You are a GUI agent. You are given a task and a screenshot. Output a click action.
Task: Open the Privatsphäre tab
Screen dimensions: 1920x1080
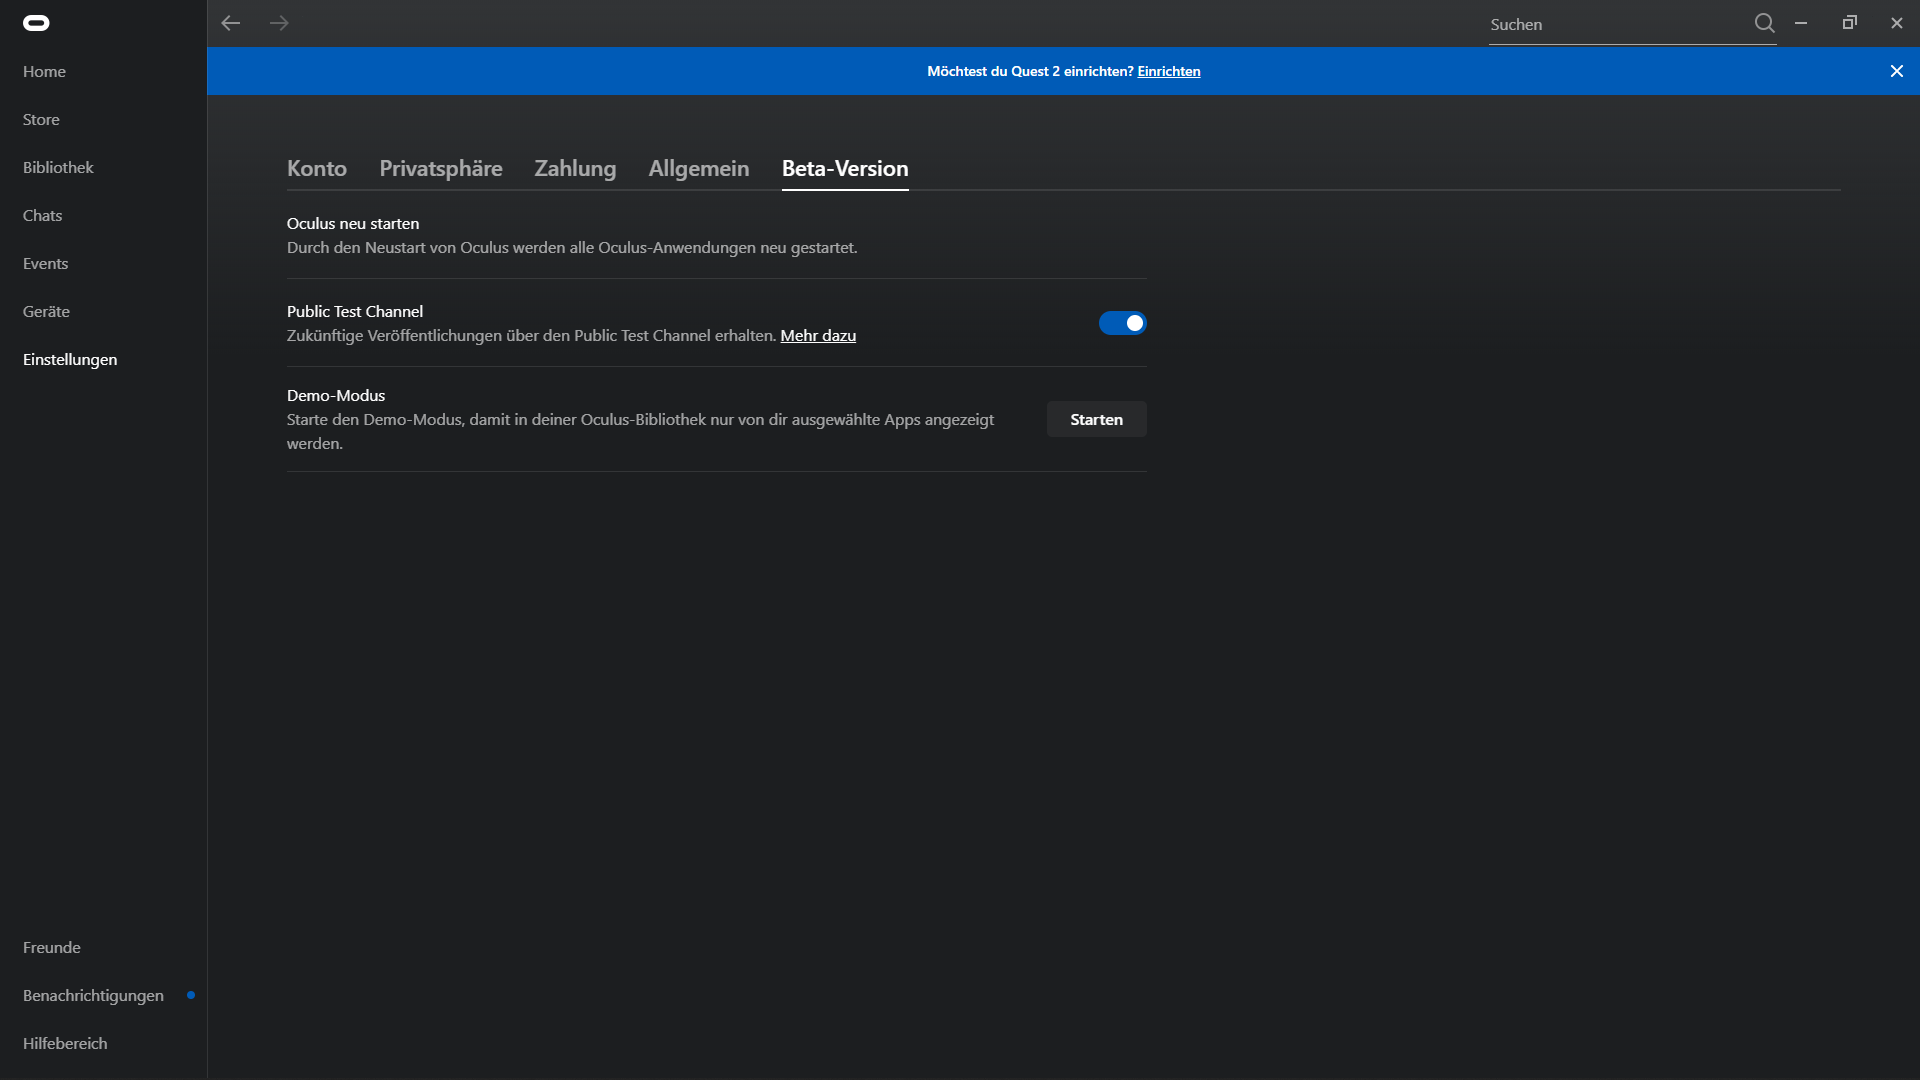point(440,168)
